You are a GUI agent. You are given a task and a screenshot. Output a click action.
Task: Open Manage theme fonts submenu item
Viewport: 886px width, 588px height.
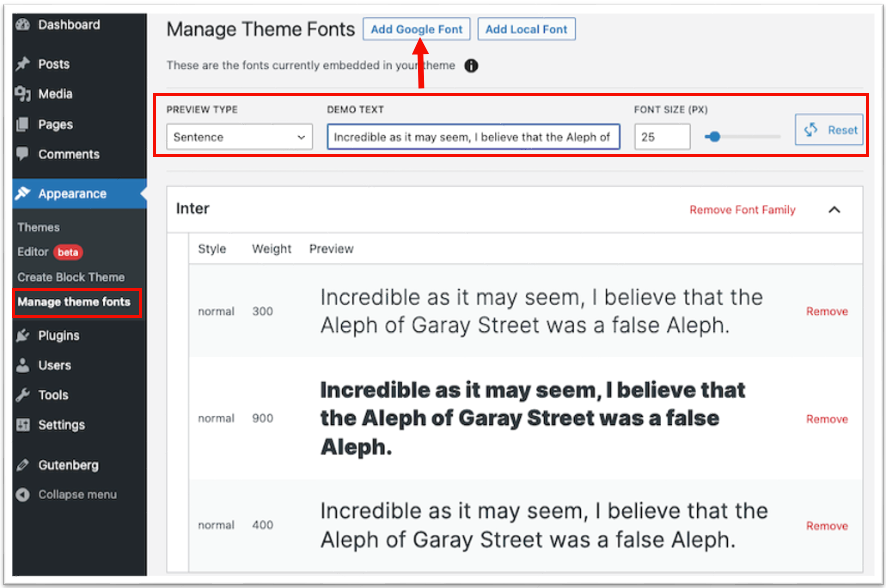tap(74, 302)
